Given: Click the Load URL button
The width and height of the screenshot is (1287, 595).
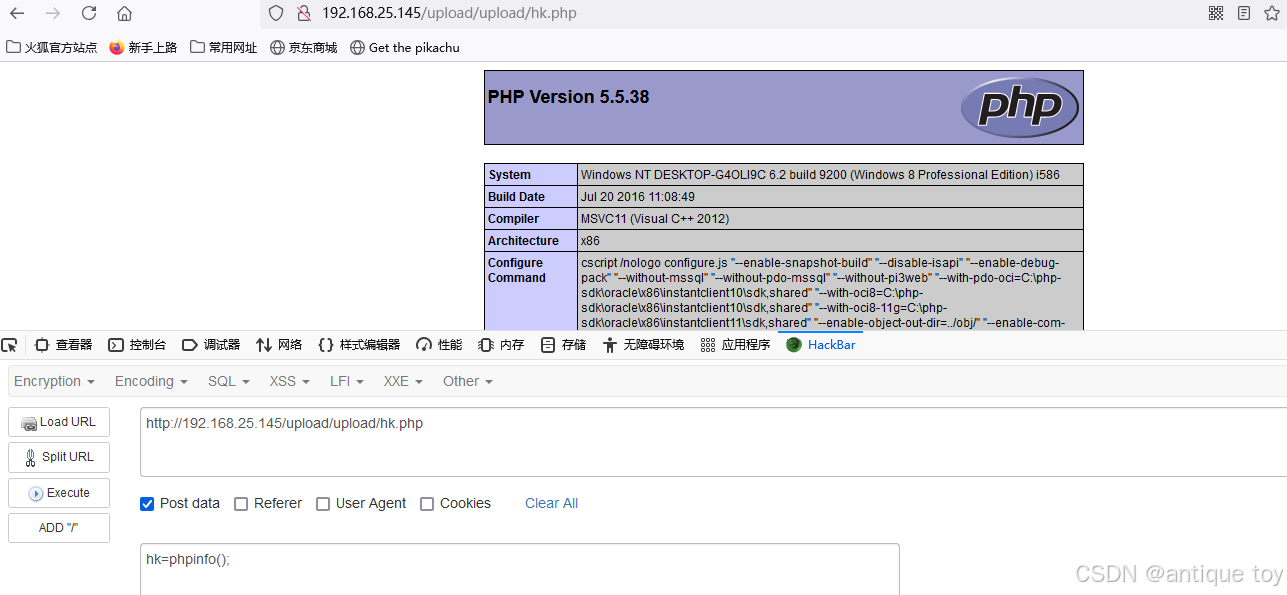Looking at the screenshot, I should point(59,422).
